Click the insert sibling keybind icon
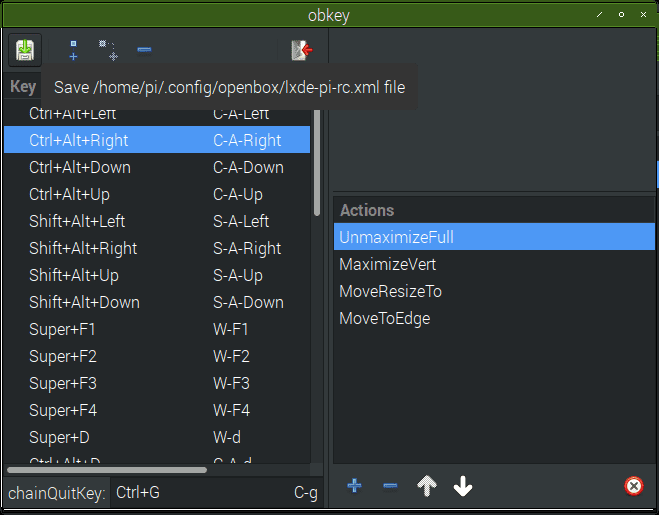The image size is (659, 515). coord(73,50)
